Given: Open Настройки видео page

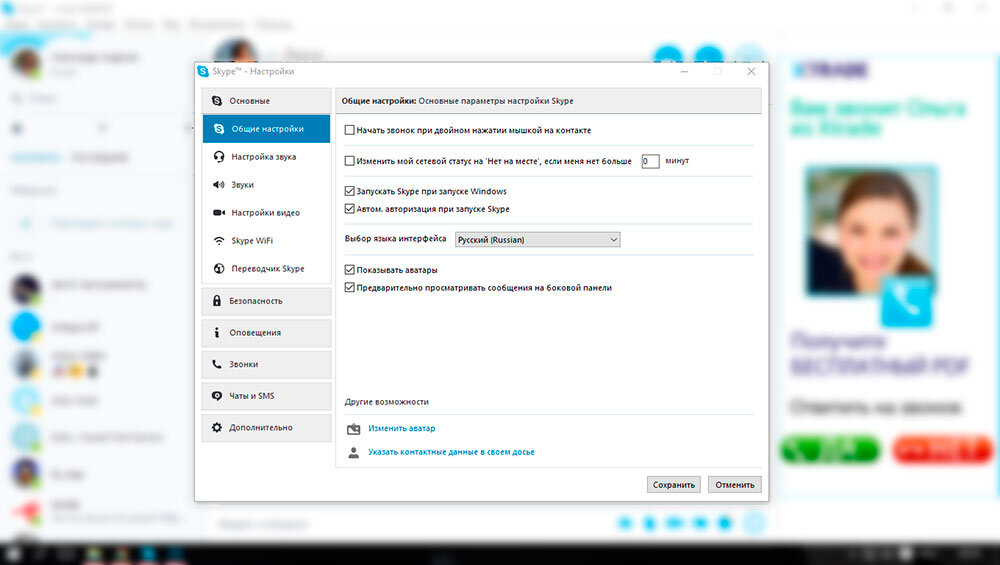Looking at the screenshot, I should [267, 213].
